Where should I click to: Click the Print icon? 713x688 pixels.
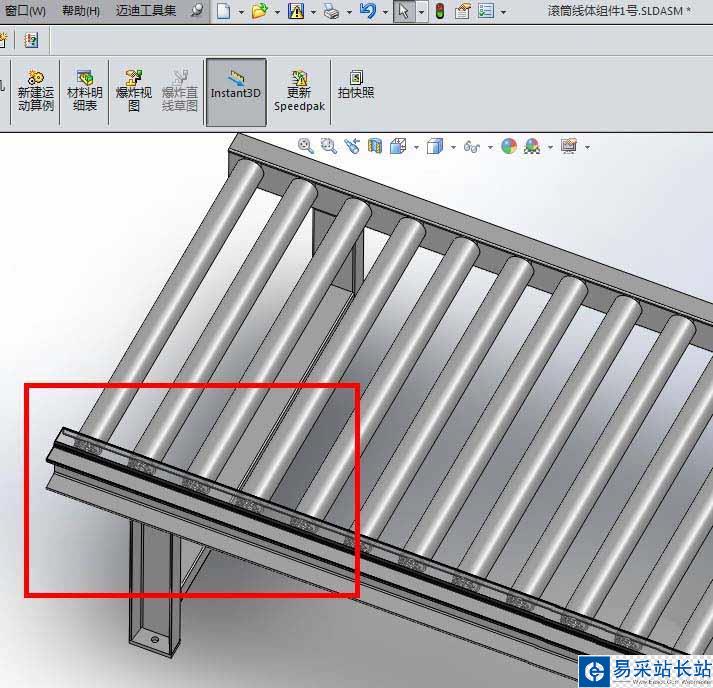[x=331, y=11]
